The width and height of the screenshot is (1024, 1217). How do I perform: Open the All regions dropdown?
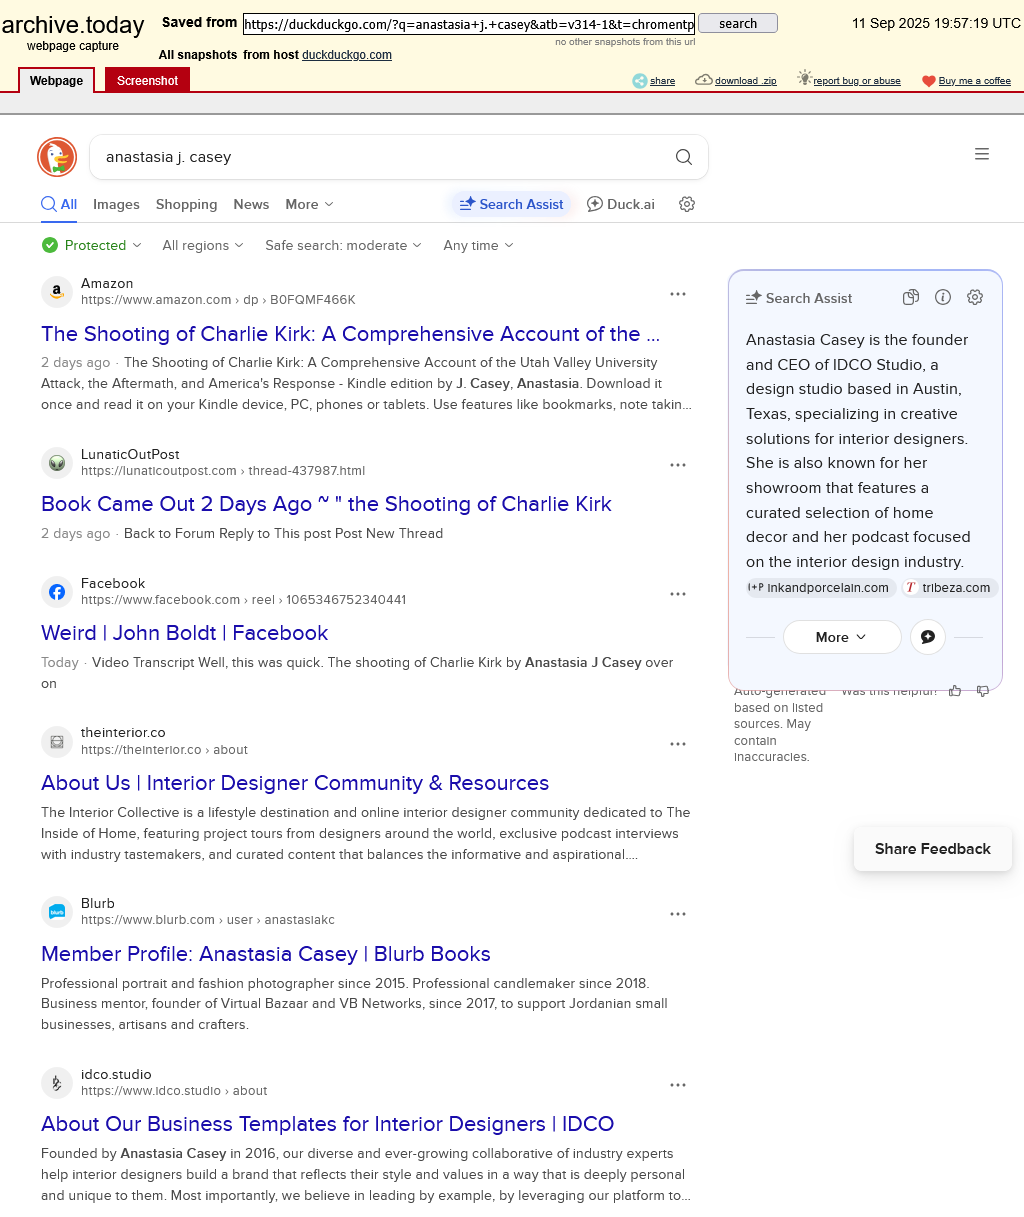(x=203, y=245)
